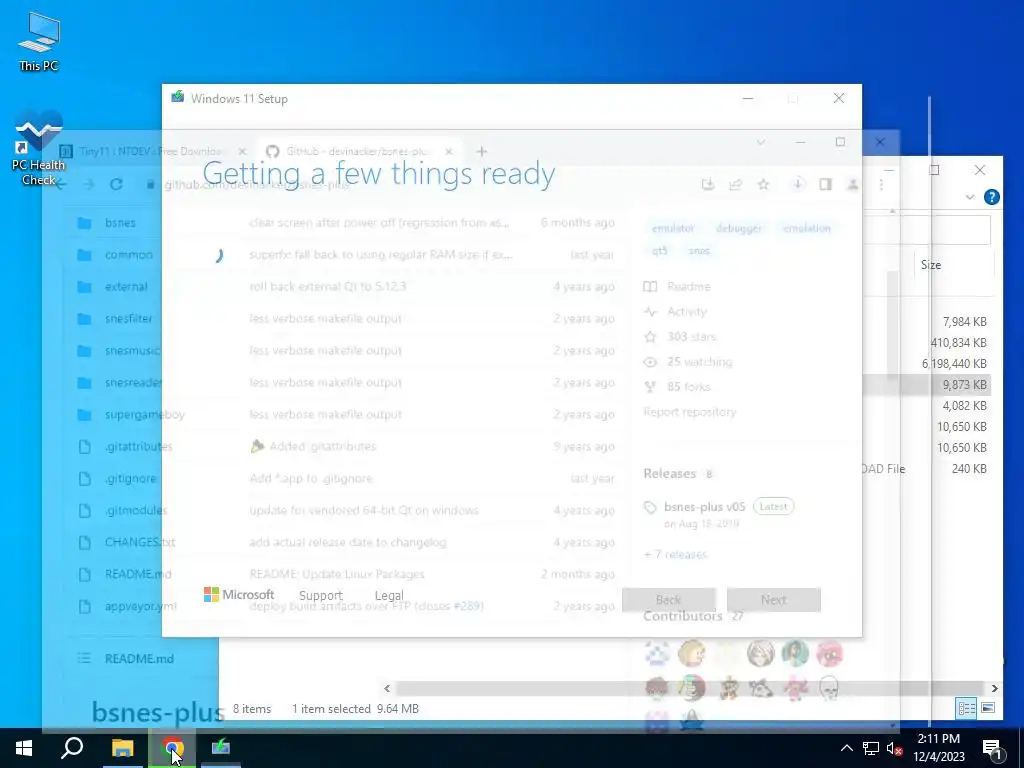Open the supergameboy folder on GitHub
The width and height of the screenshot is (1024, 768).
(x=144, y=415)
